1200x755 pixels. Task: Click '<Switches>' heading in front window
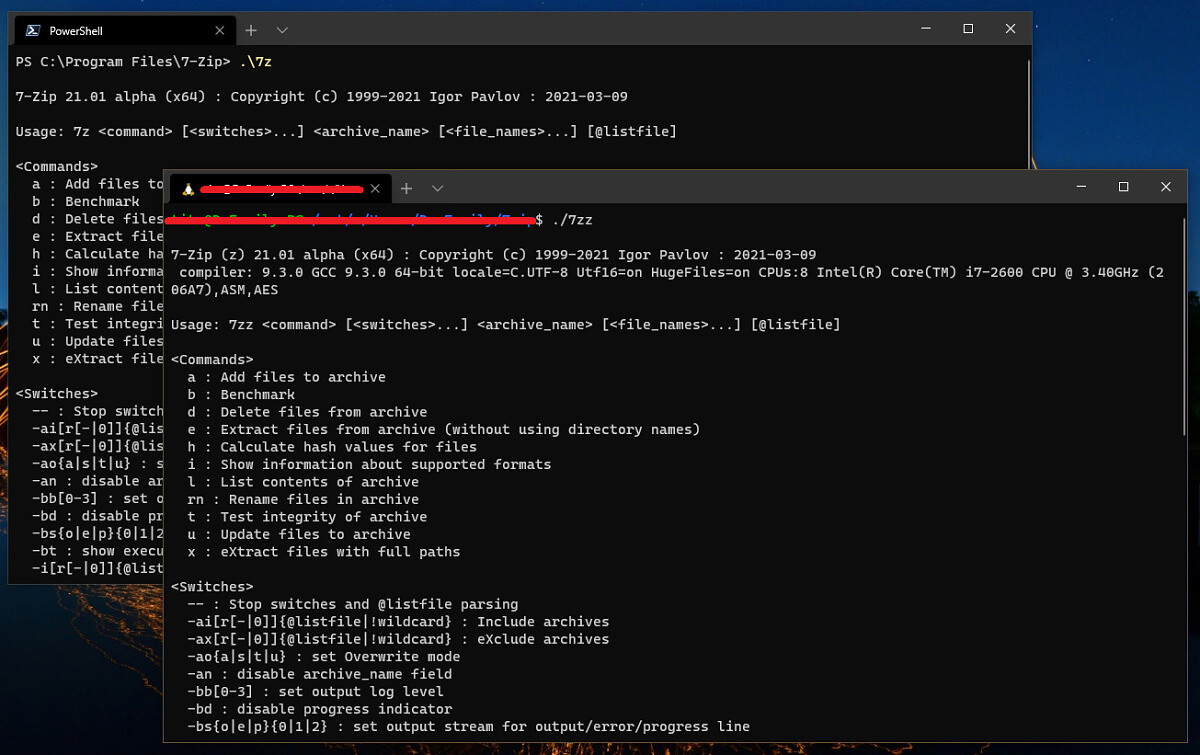click(212, 587)
